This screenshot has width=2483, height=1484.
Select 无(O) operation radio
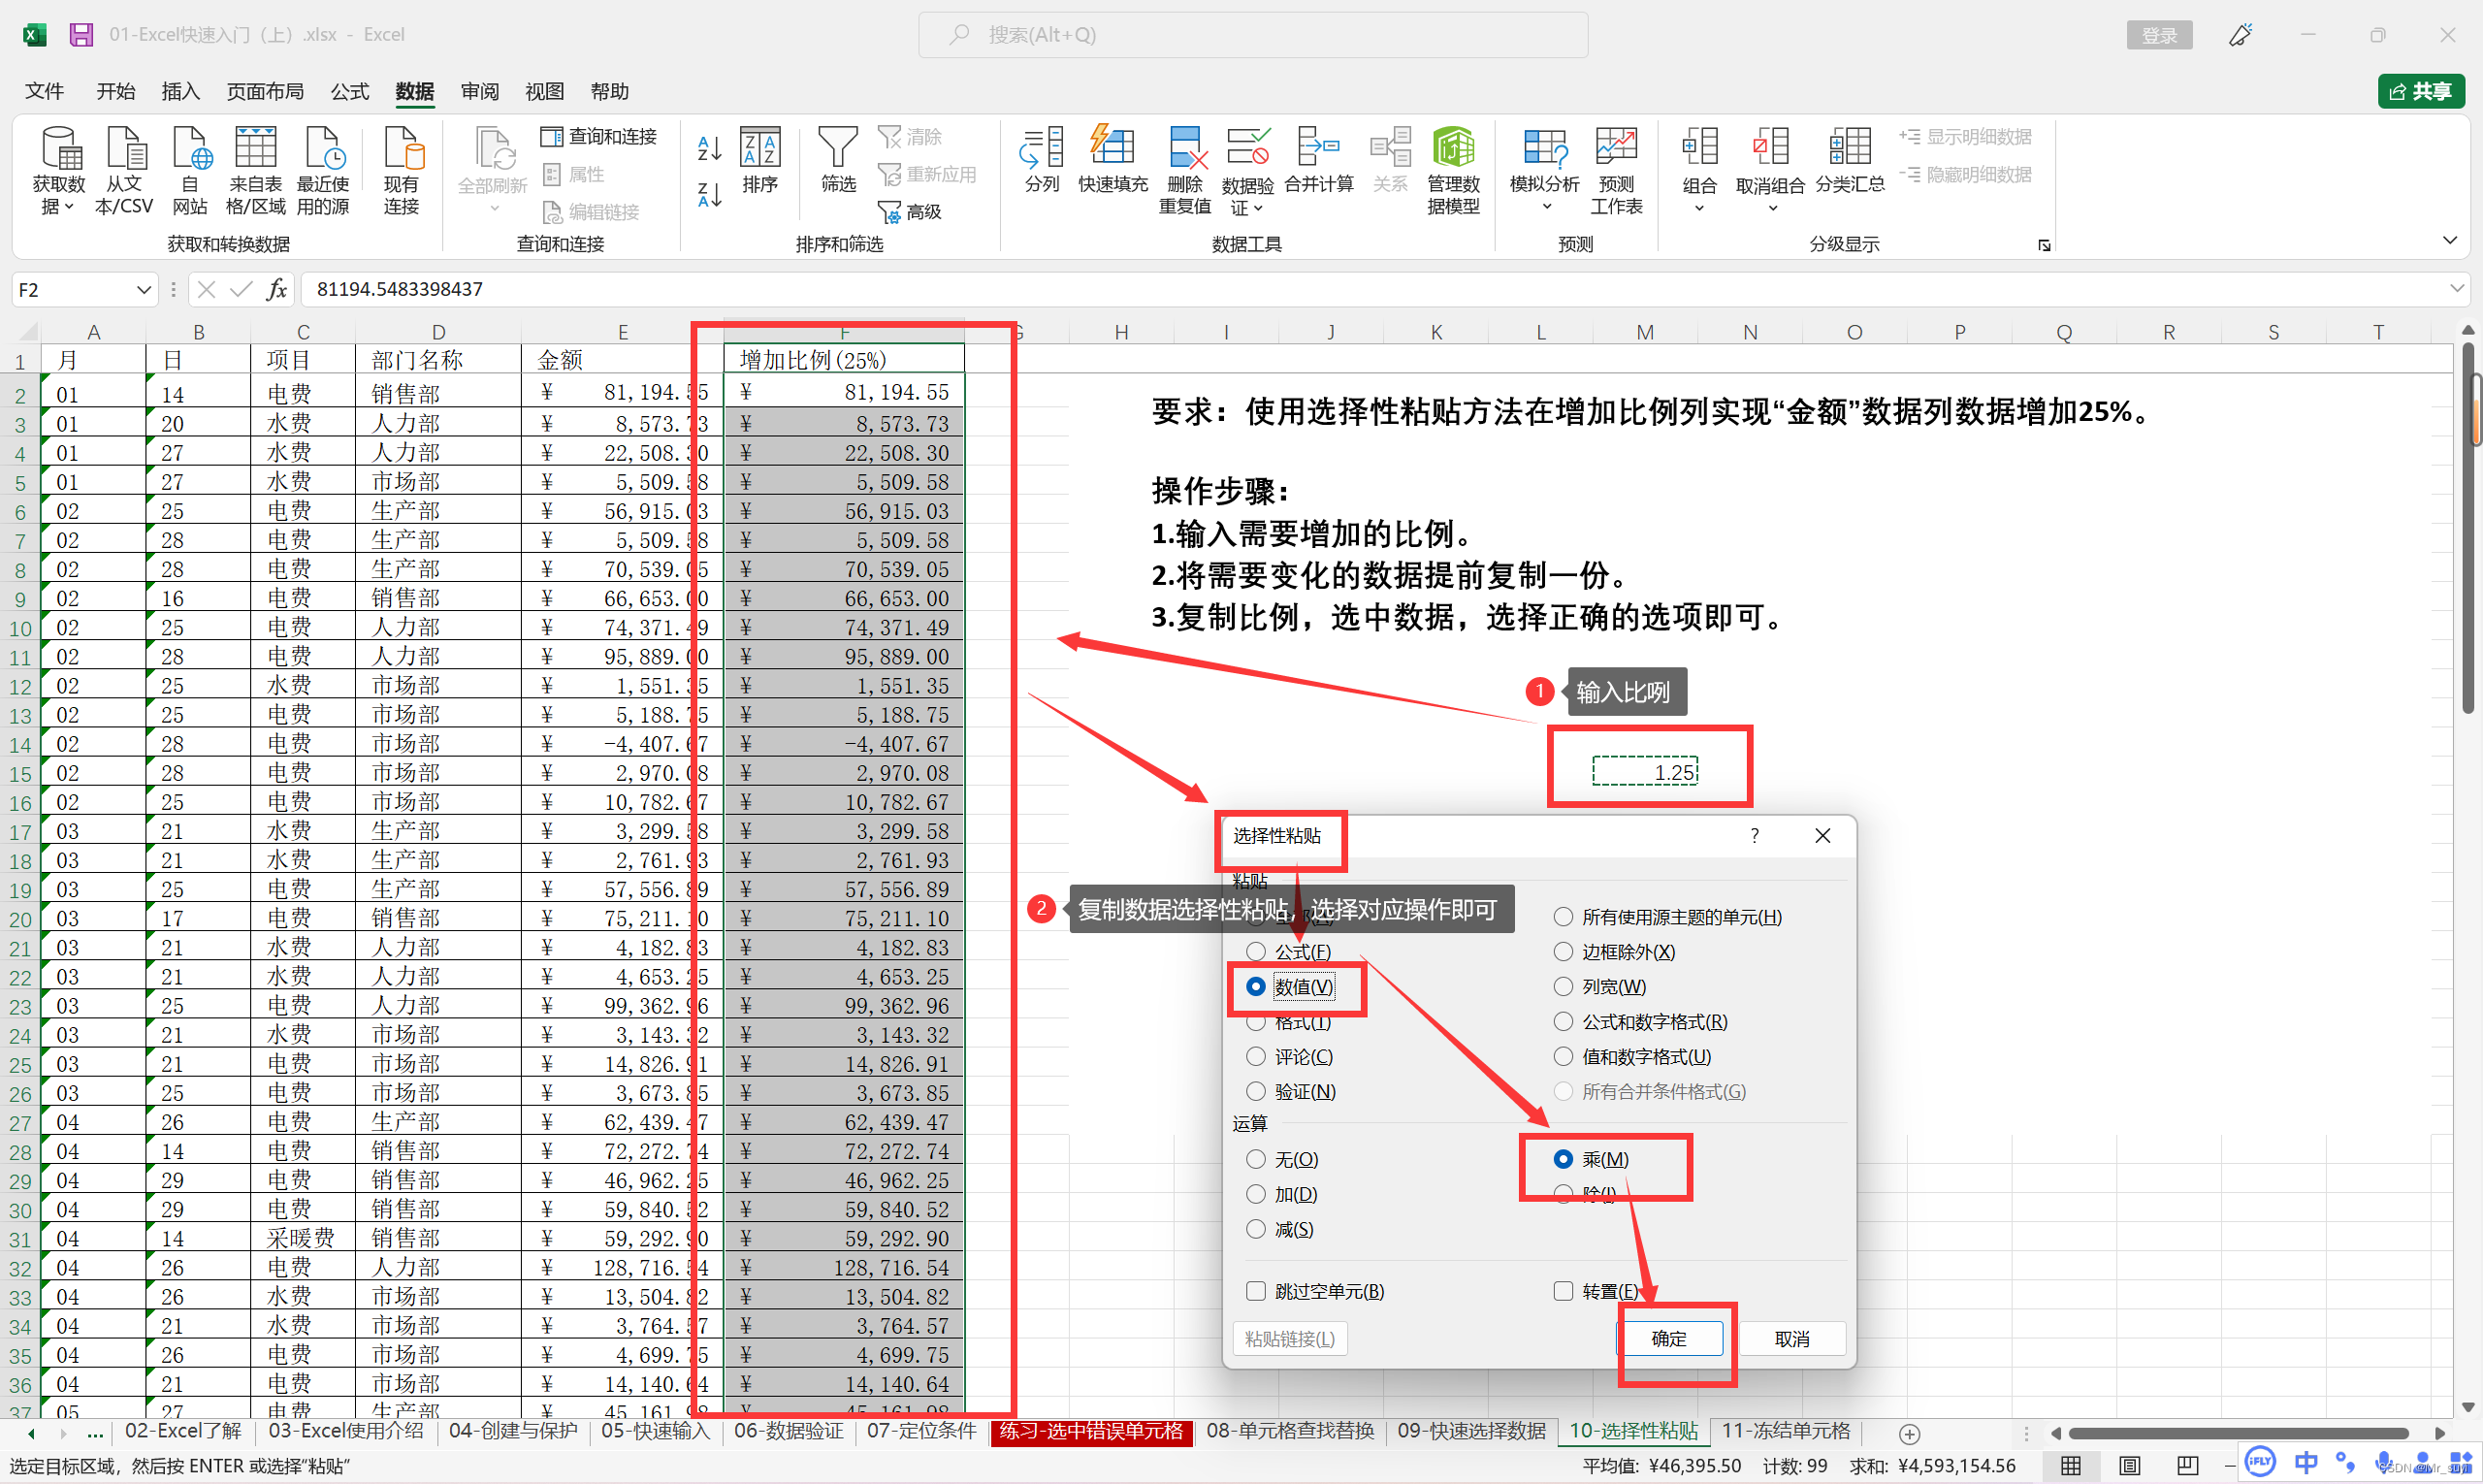(1256, 1159)
